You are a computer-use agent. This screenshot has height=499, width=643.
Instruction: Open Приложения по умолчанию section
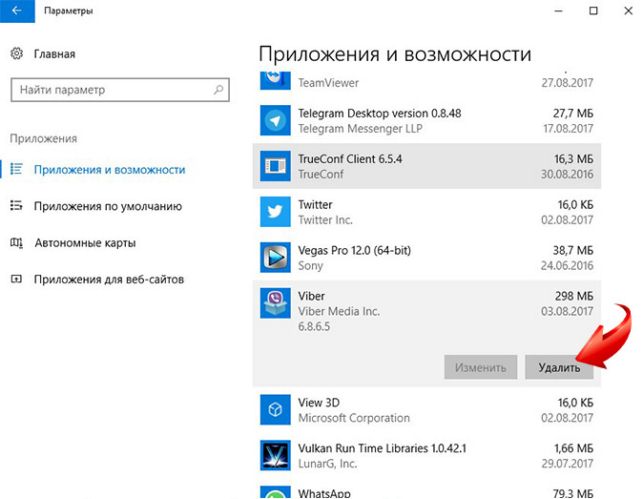[x=108, y=206]
